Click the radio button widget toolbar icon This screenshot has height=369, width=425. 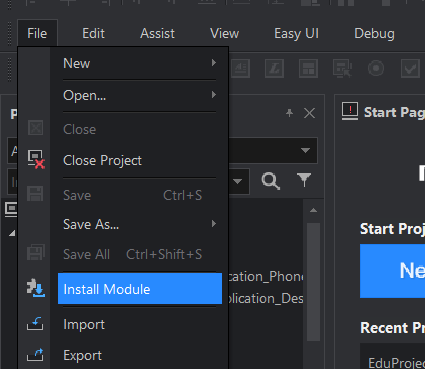(376, 68)
